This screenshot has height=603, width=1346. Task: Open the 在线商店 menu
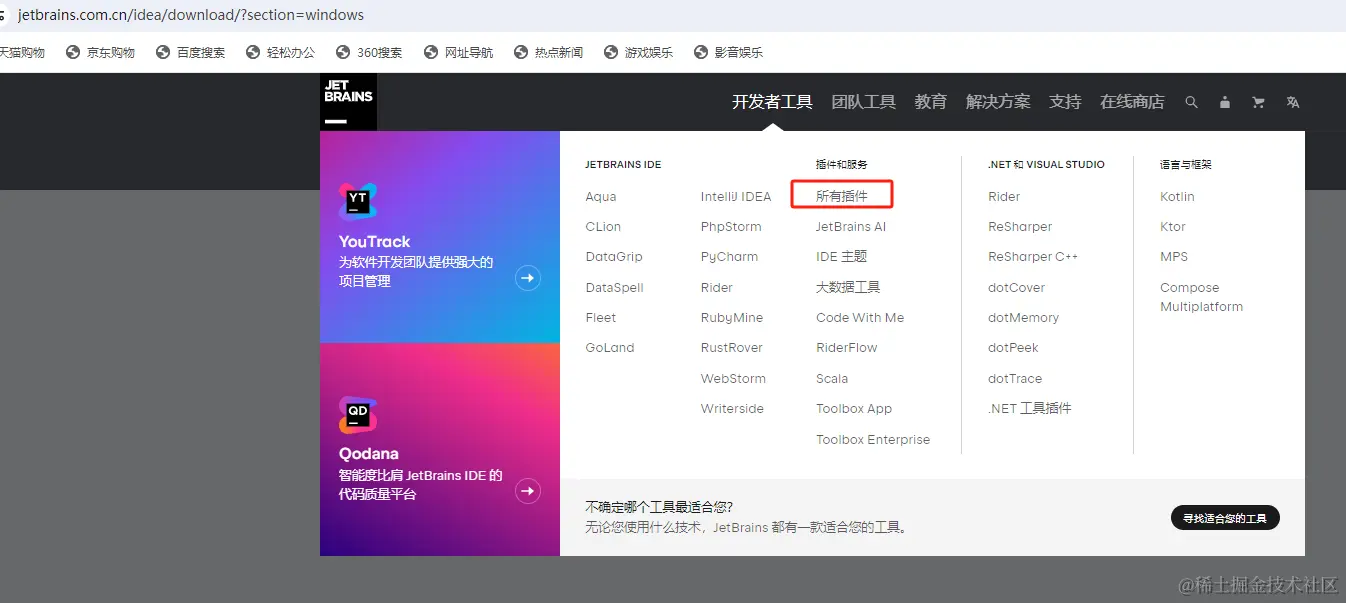(1132, 102)
